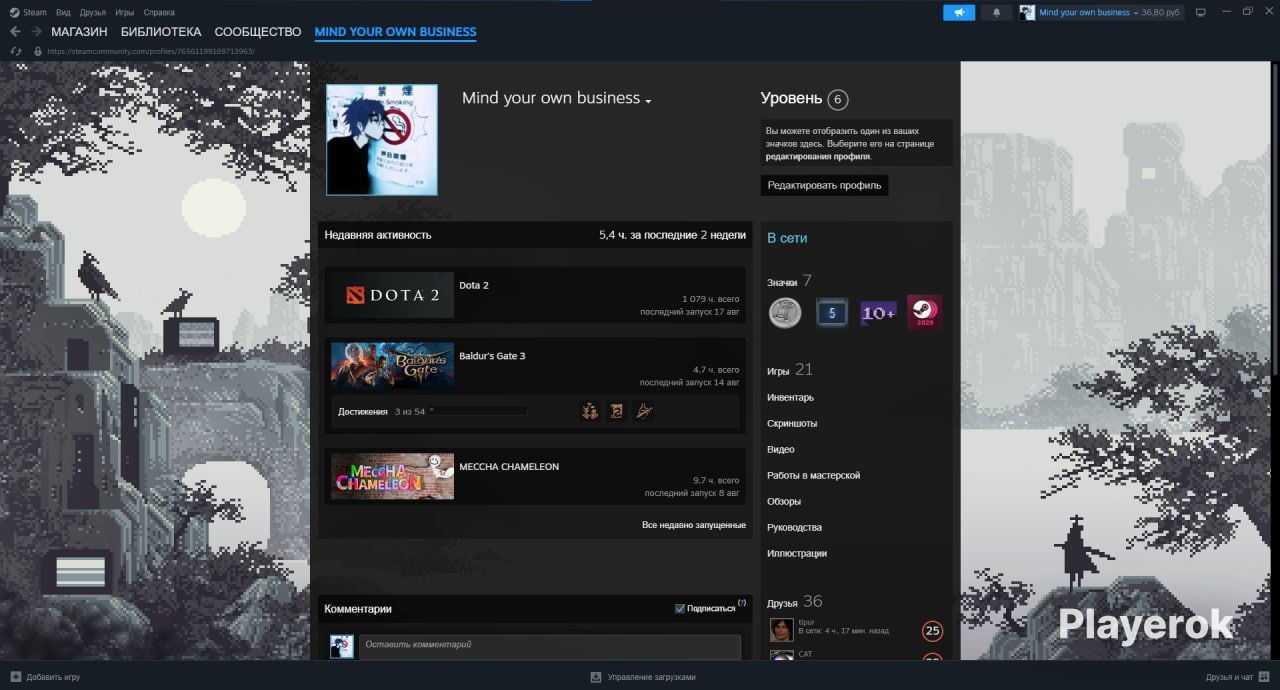Click the first Baldur's Gate 3 achievement icon
The height and width of the screenshot is (690, 1280).
[x=590, y=411]
